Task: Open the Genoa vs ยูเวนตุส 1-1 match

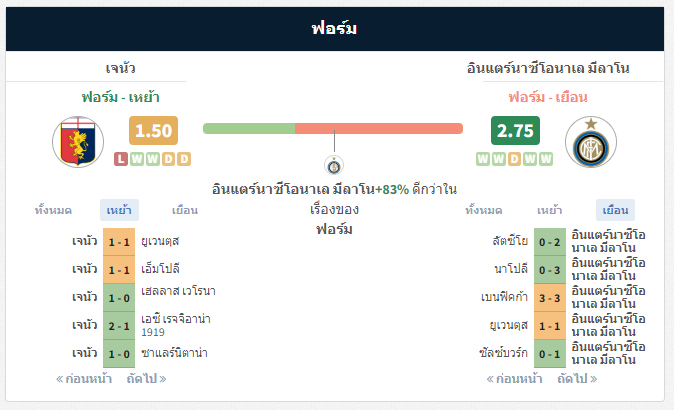Action: (x=119, y=241)
